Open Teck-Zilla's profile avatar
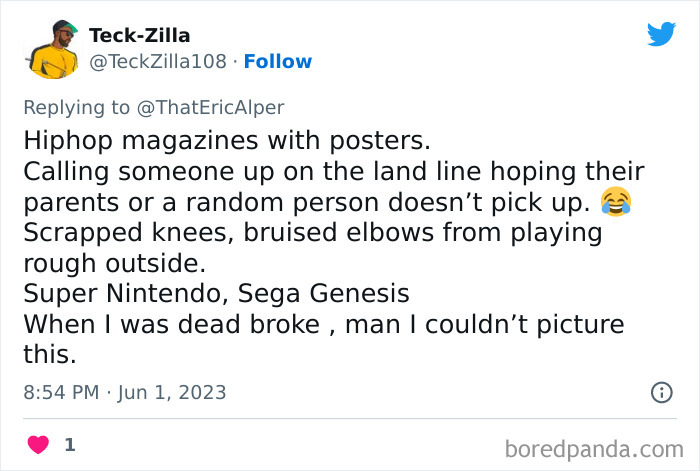Image resolution: width=700 pixels, height=471 pixels. coord(53,48)
